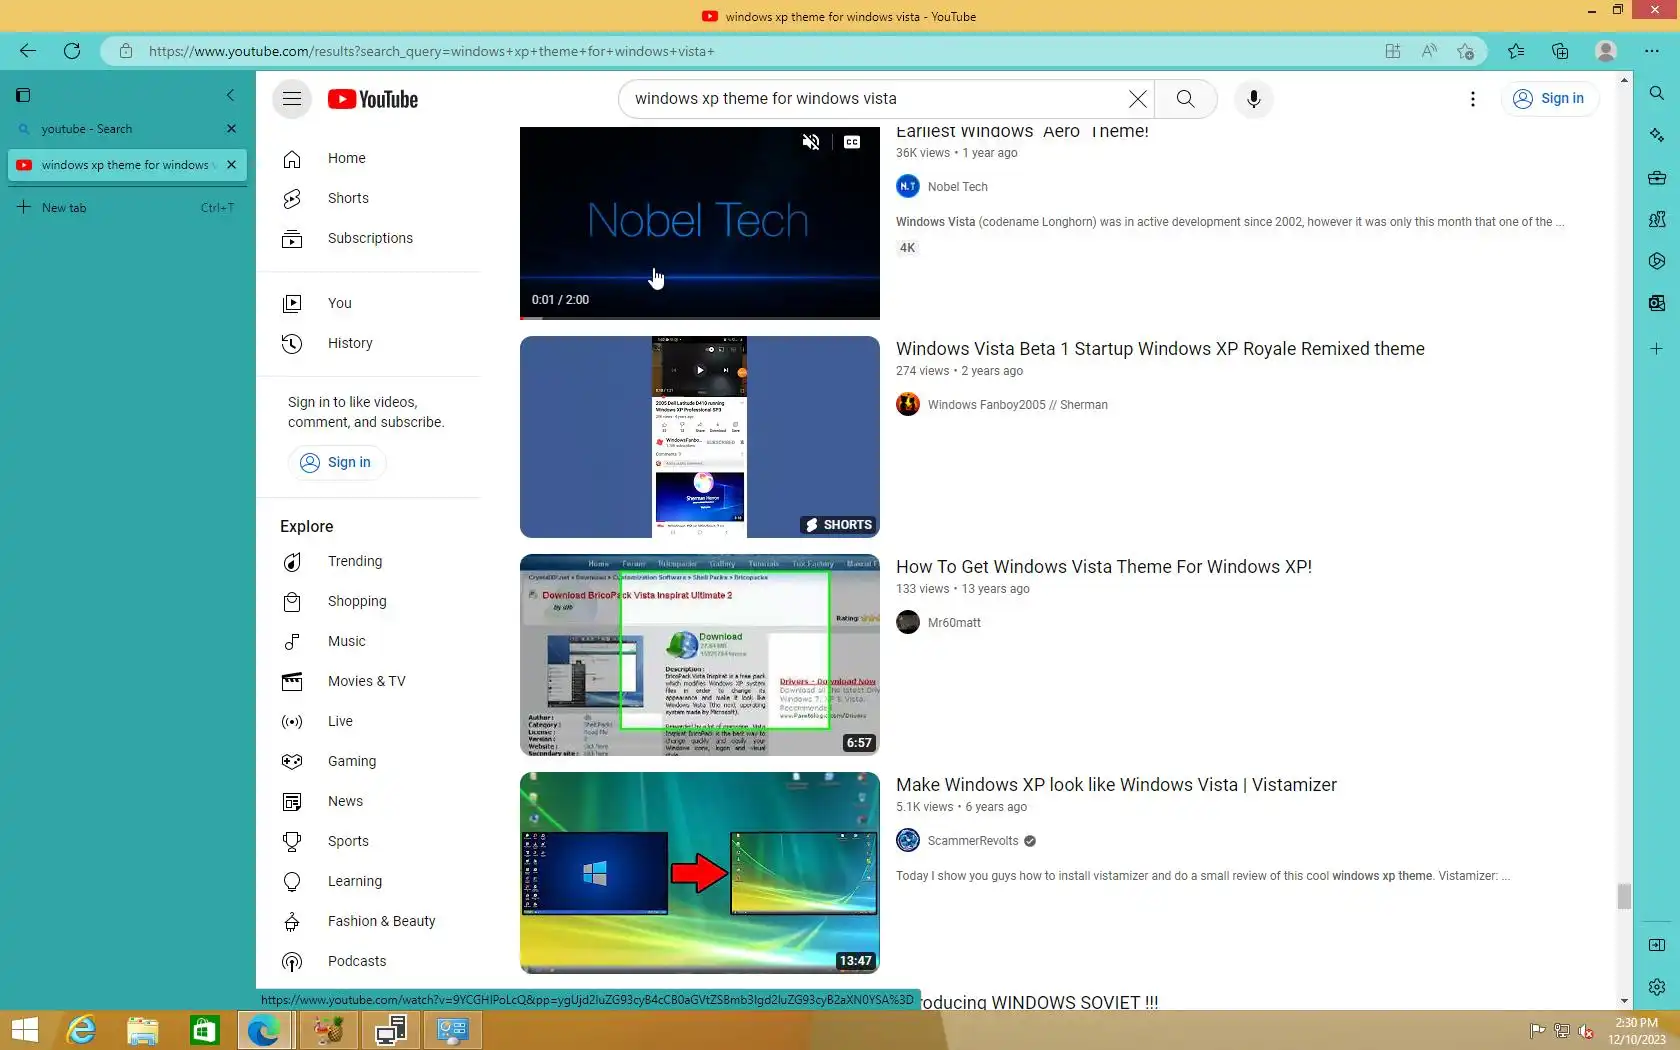Open the Vistamizer video thumbnail
Image resolution: width=1680 pixels, height=1050 pixels.
pos(700,873)
